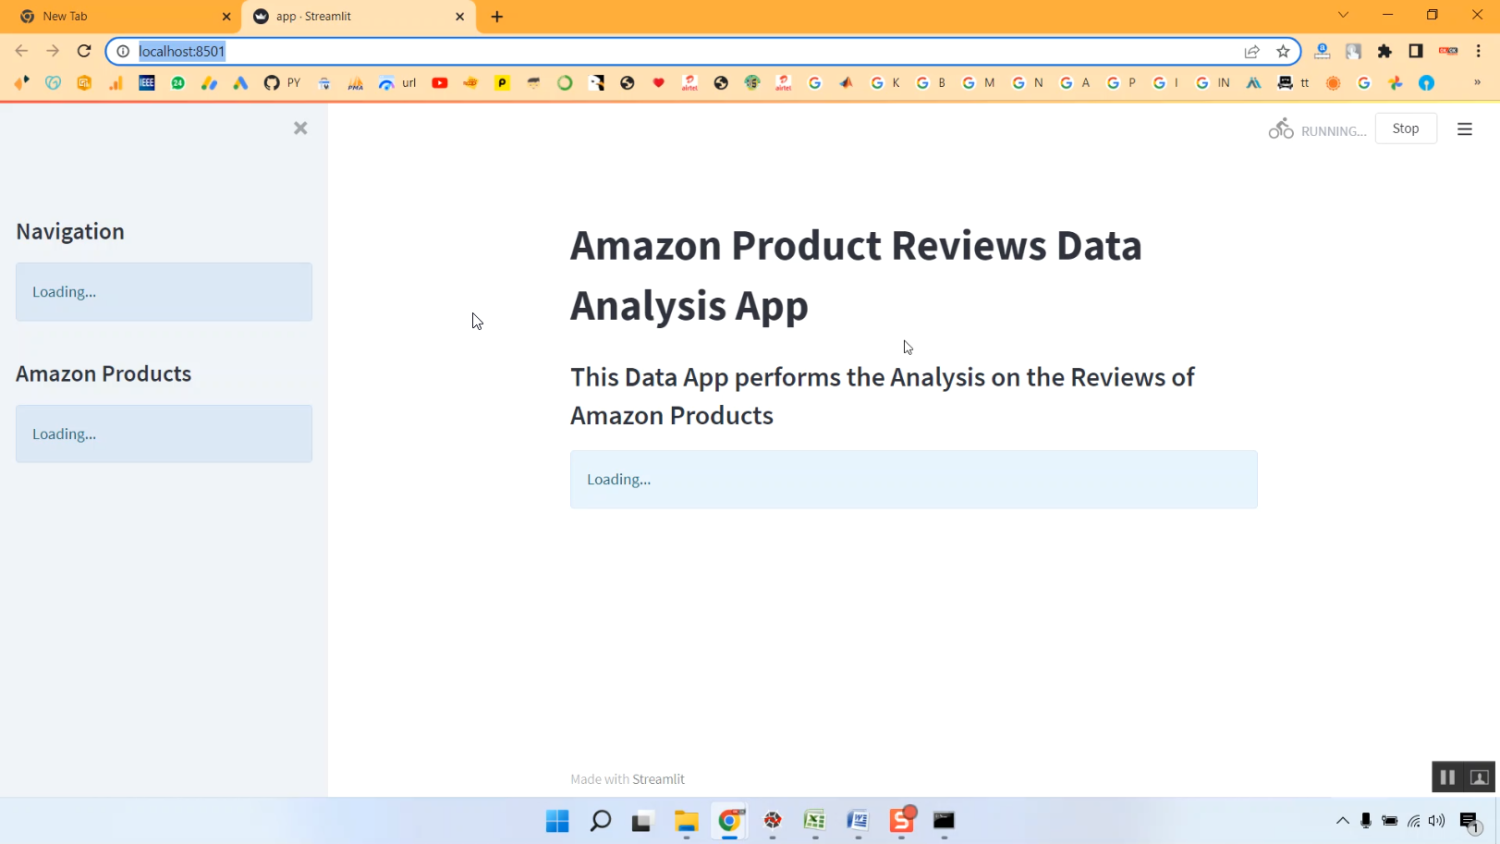Open the GitHub PY bookmark
Image resolution: width=1500 pixels, height=844 pixels.
coord(281,83)
